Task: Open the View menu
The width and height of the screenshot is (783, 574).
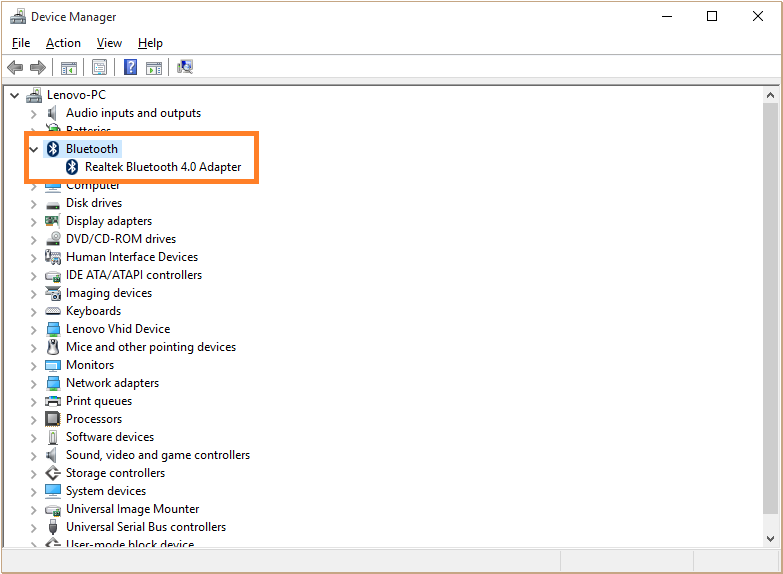Action: pyautogui.click(x=109, y=43)
